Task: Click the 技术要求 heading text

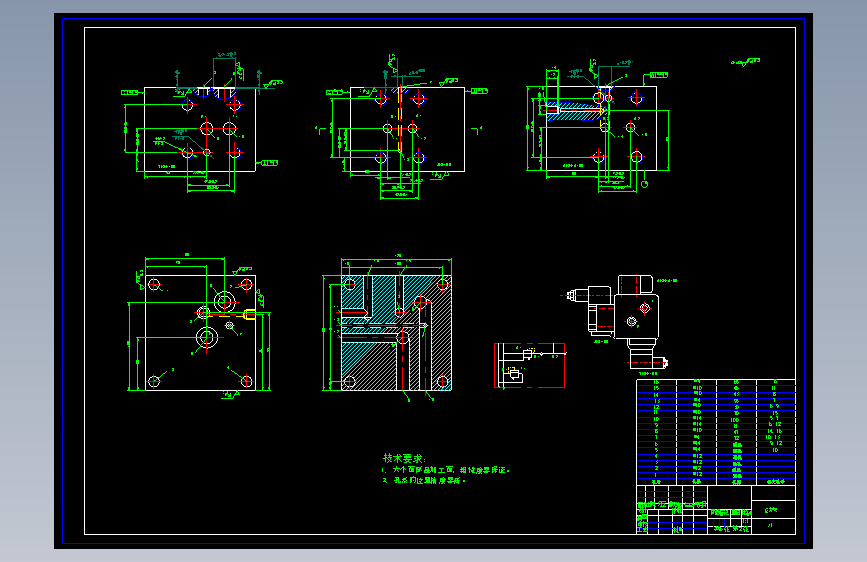Action: [404, 459]
